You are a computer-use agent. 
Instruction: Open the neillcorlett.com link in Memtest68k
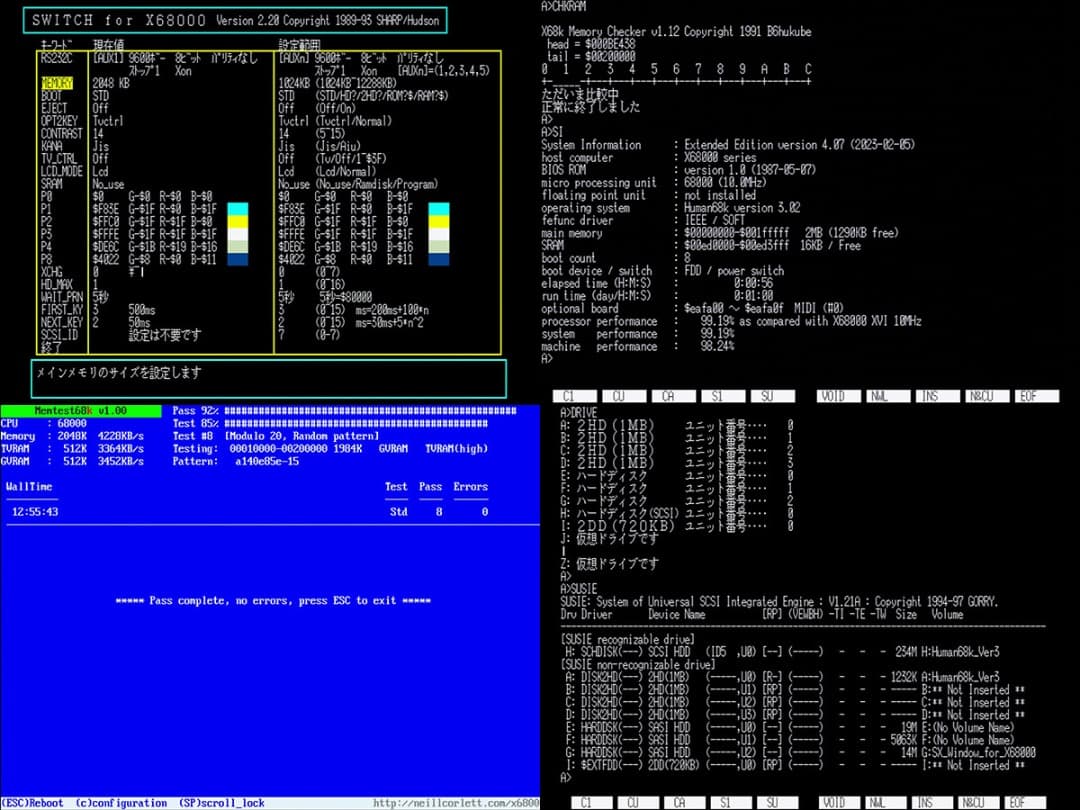457,803
